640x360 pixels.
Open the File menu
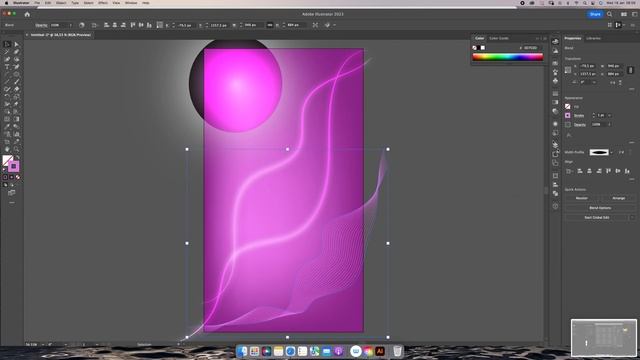(37, 3)
